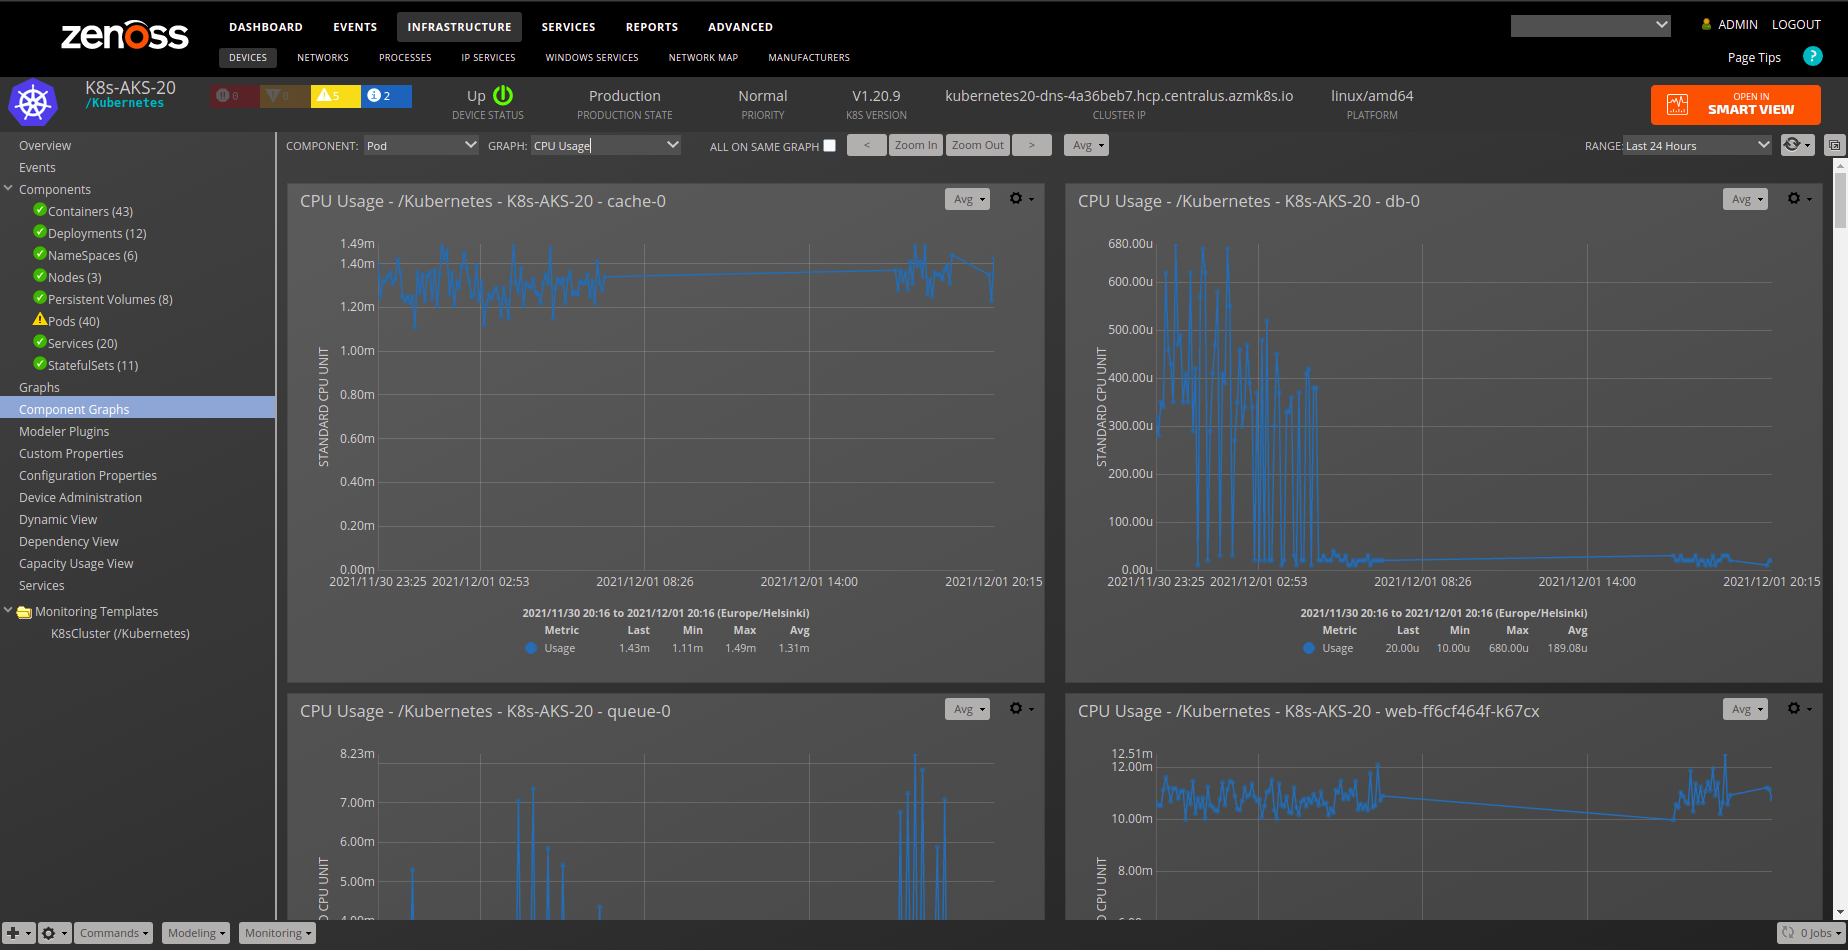This screenshot has height=950, width=1848.
Task: Open gear menu on web-ff6cf464f-k67cx graph
Action: coord(1798,708)
